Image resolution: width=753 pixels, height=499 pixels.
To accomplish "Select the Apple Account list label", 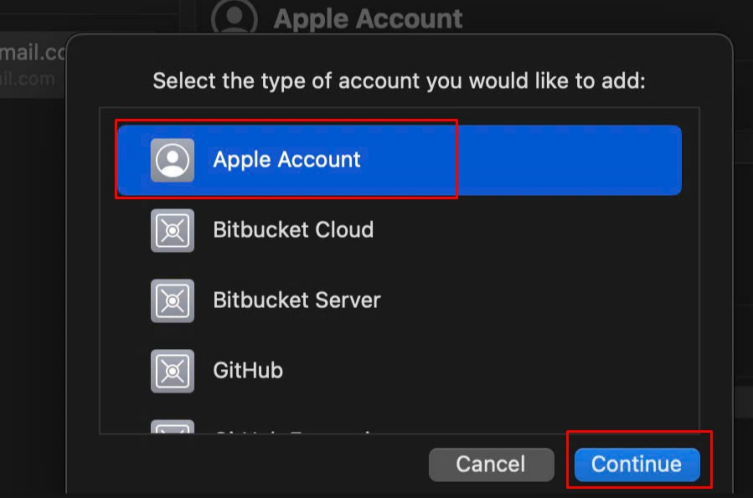I will tap(286, 160).
